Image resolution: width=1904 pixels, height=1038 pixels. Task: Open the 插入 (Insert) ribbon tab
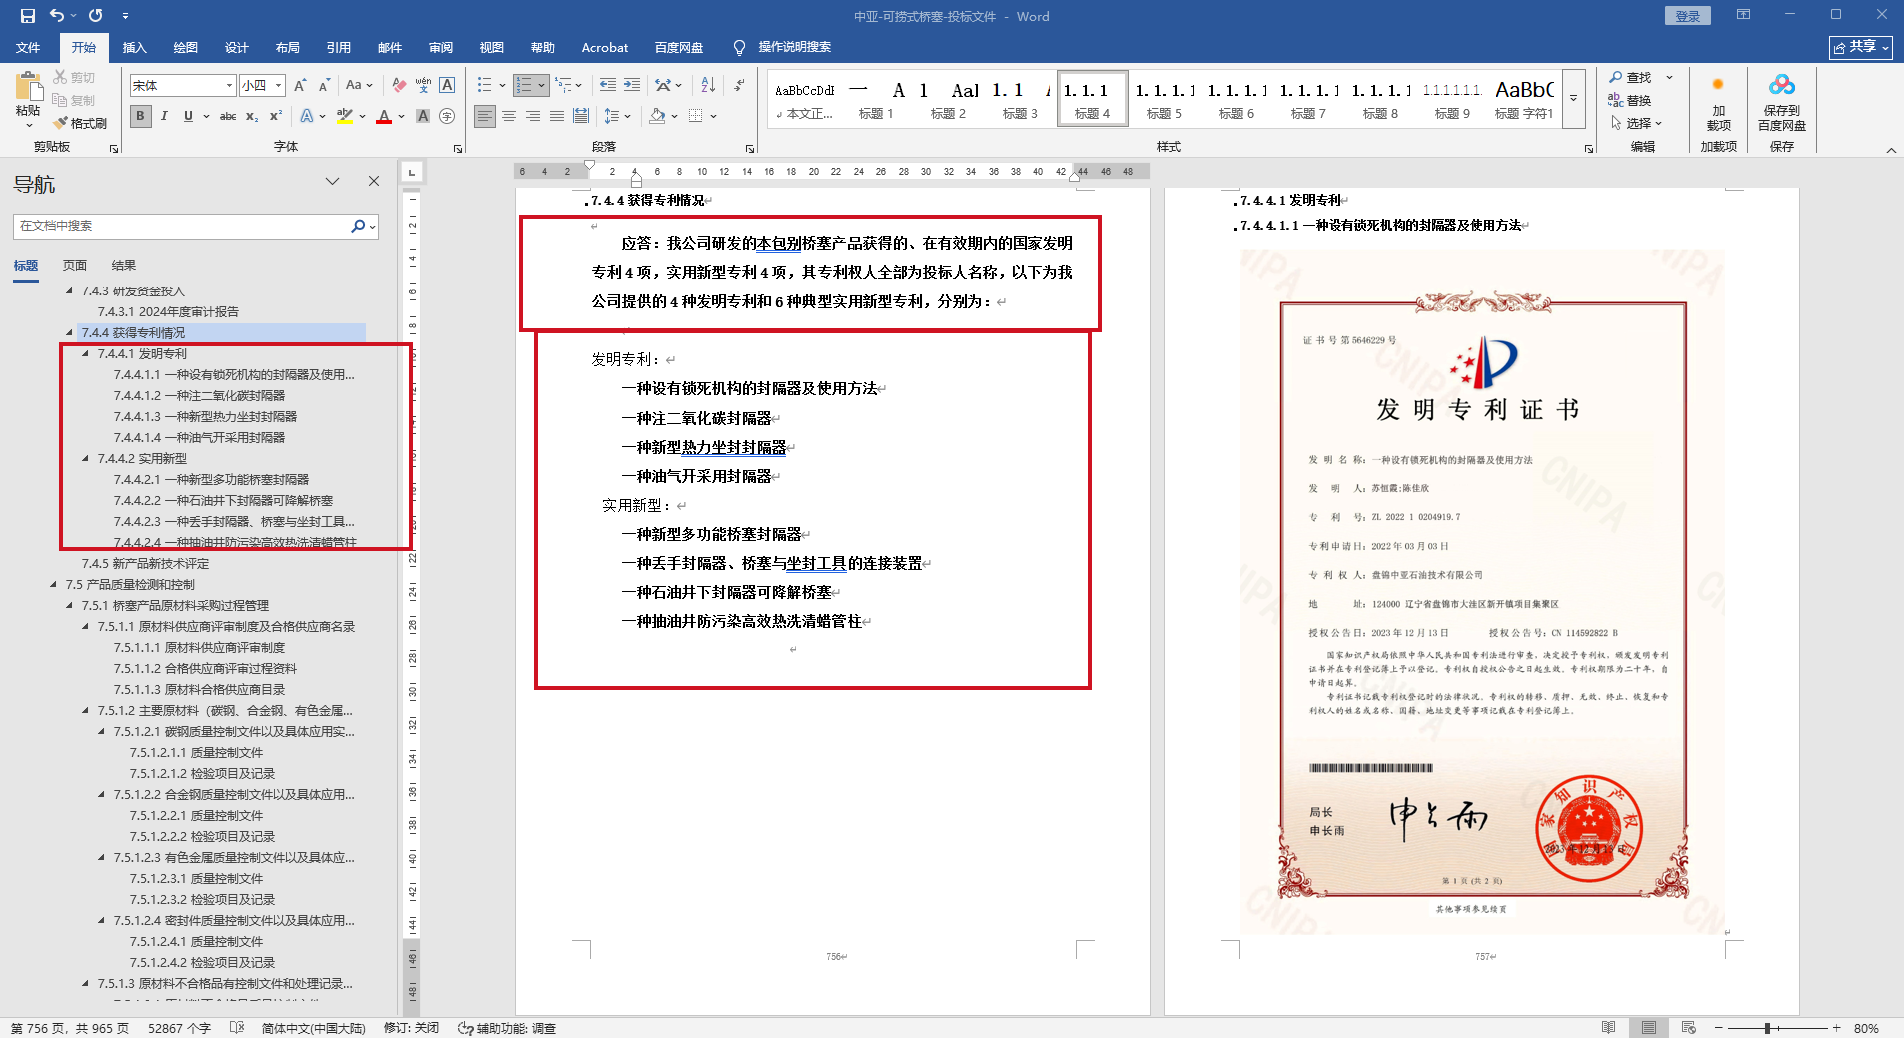[134, 47]
